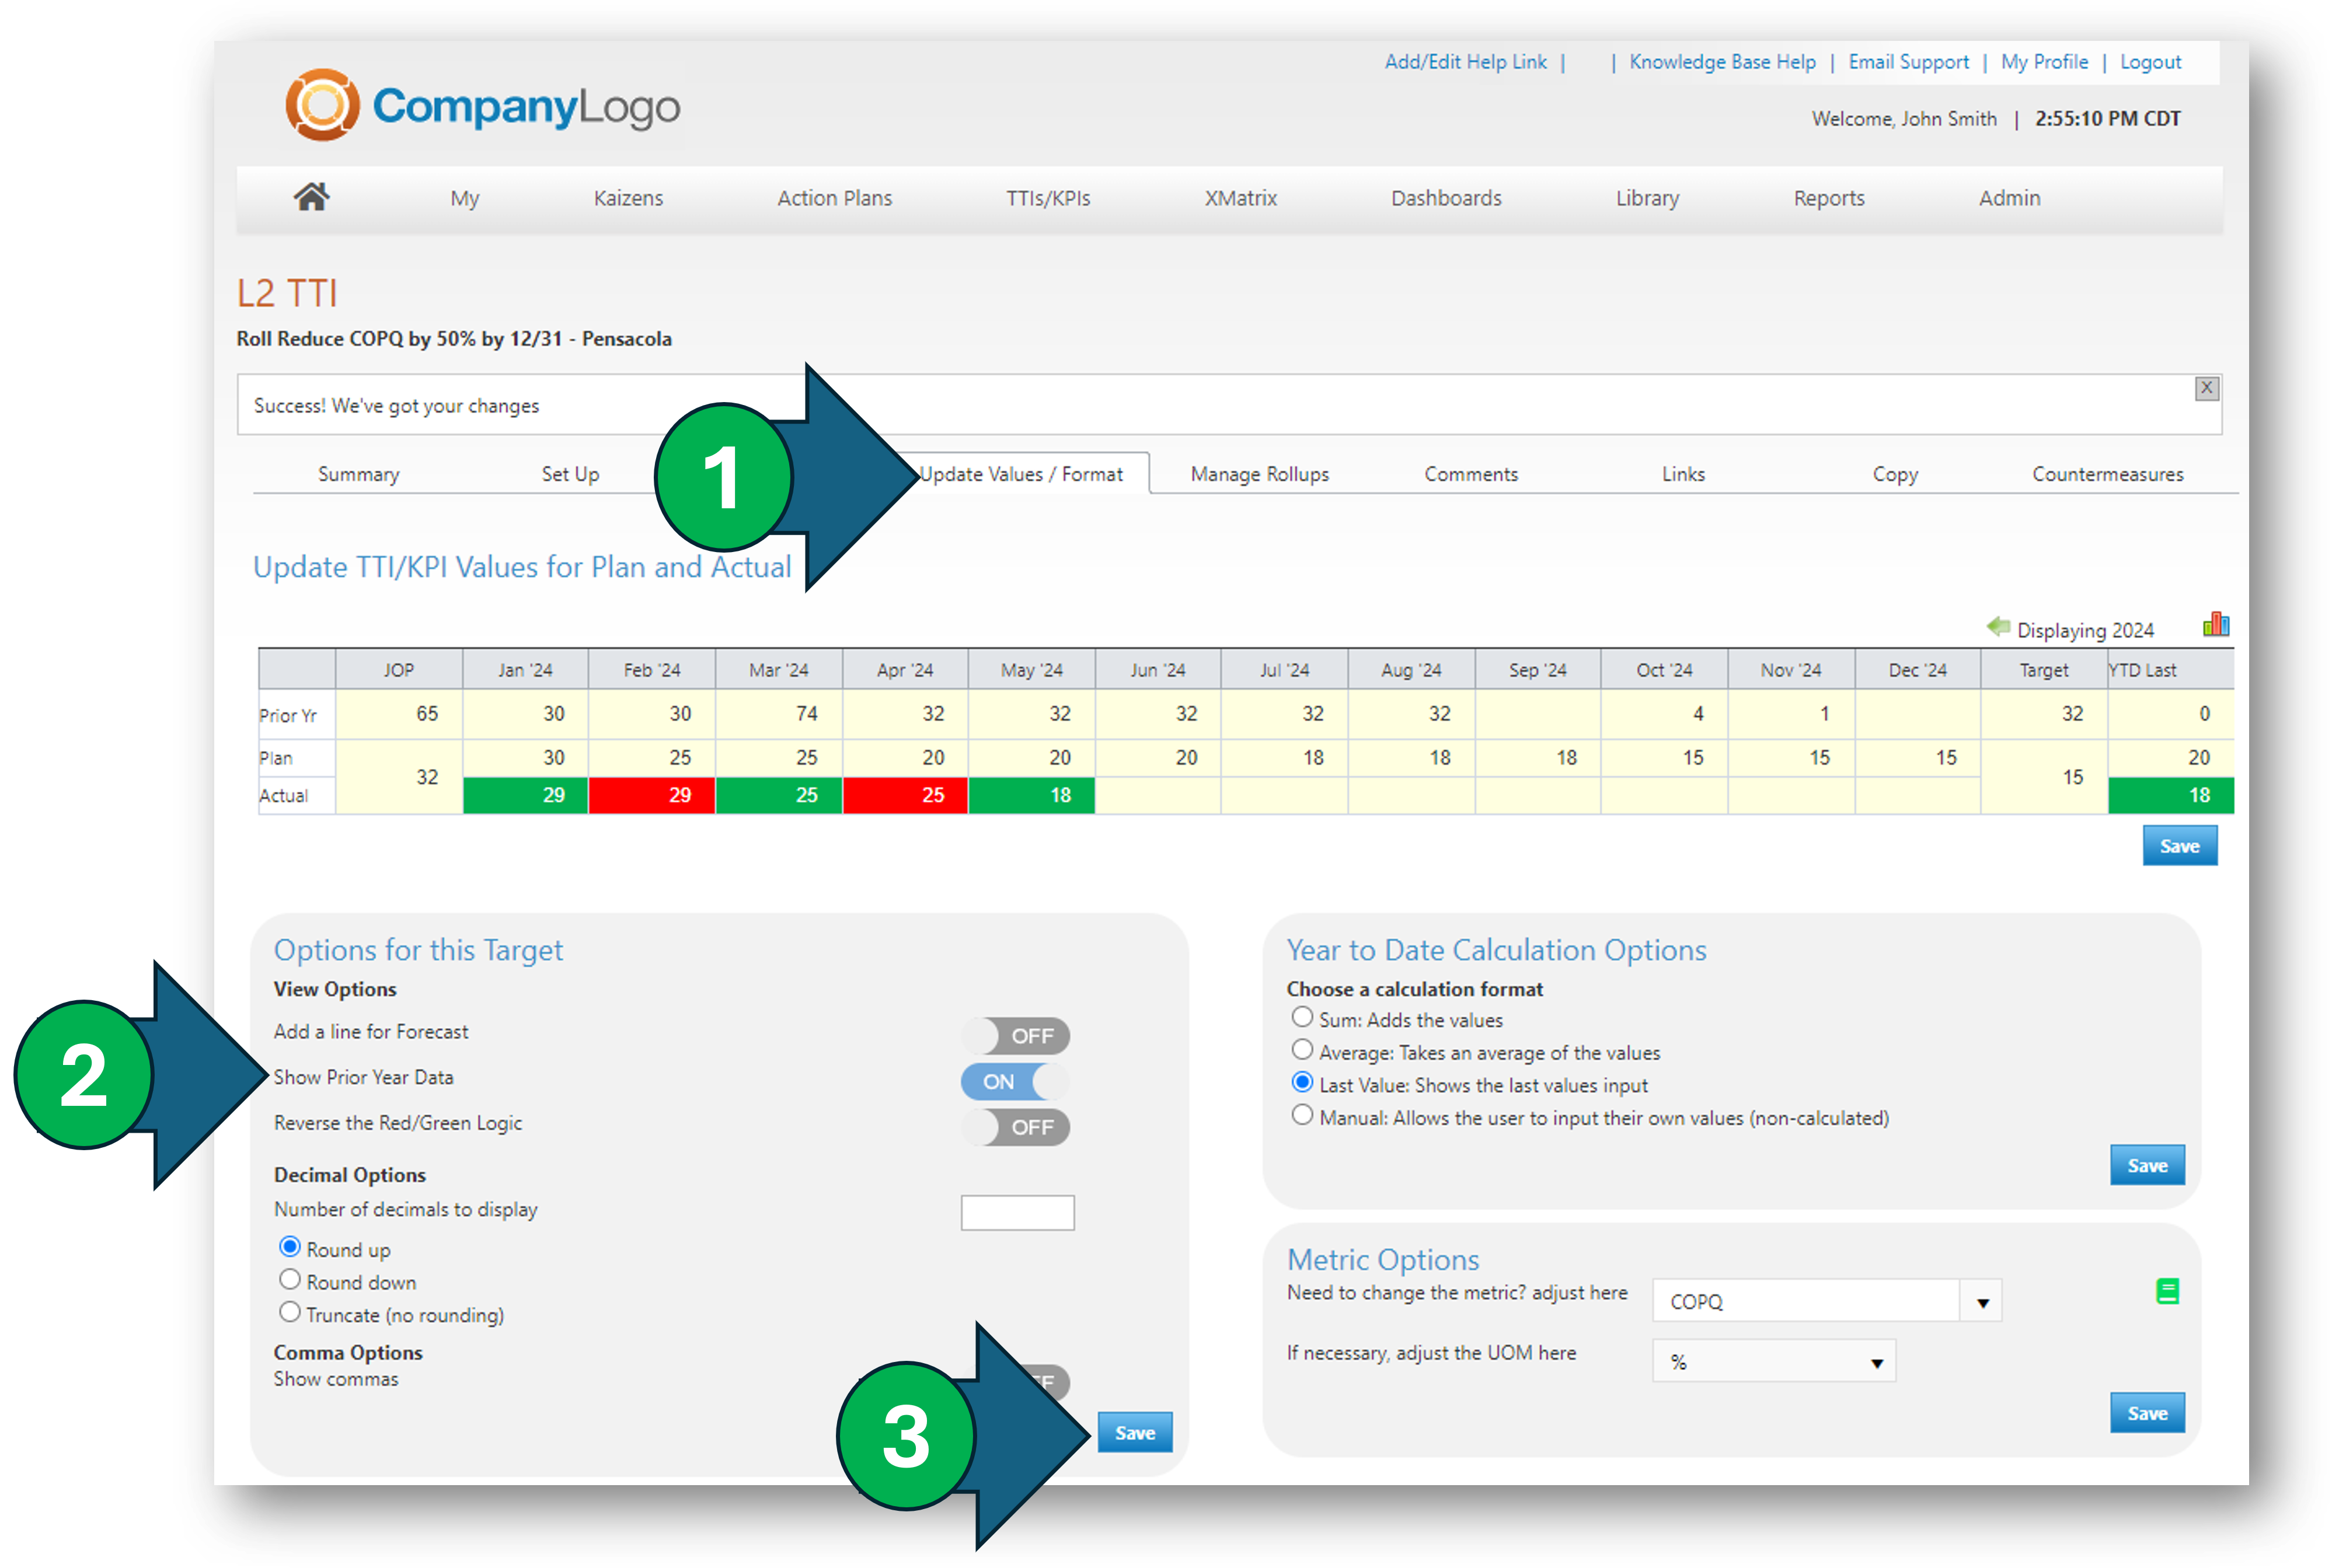This screenshot has width=2332, height=1568.
Task: Click the green YTD Last Actual cell
Action: click(x=2171, y=796)
